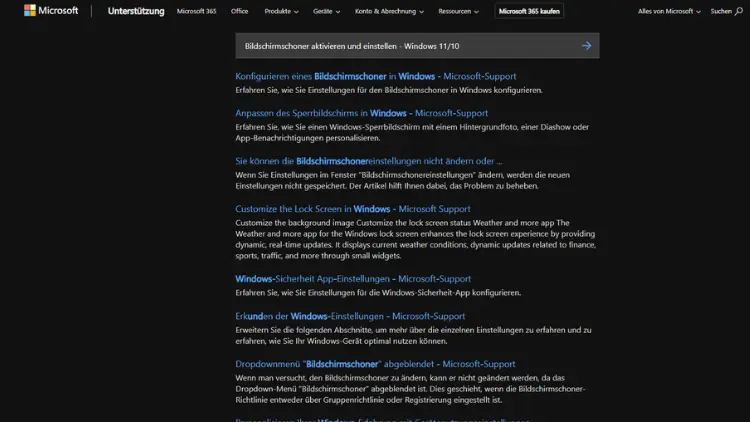
Task: Open Customize the Lock Screen in Windows result
Action: [x=353, y=209]
